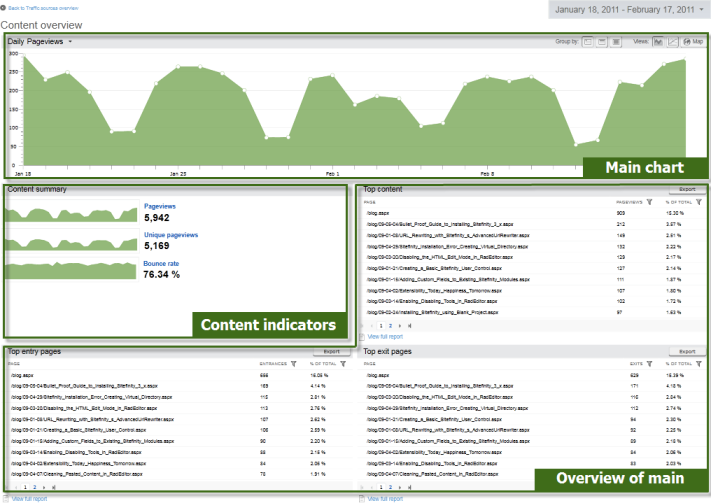The height and width of the screenshot is (503, 711).
Task: Open the date range dropdown
Action: pos(630,10)
